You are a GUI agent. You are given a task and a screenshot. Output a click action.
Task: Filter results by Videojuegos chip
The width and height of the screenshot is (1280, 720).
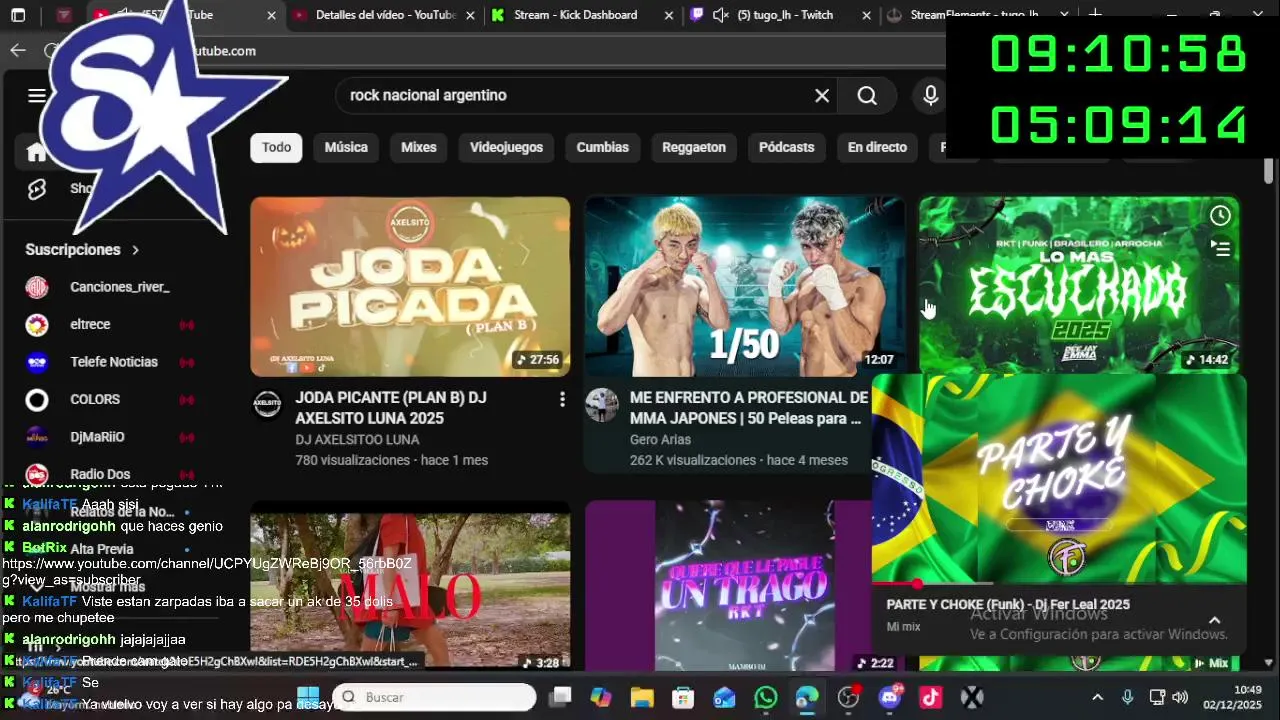click(x=506, y=147)
